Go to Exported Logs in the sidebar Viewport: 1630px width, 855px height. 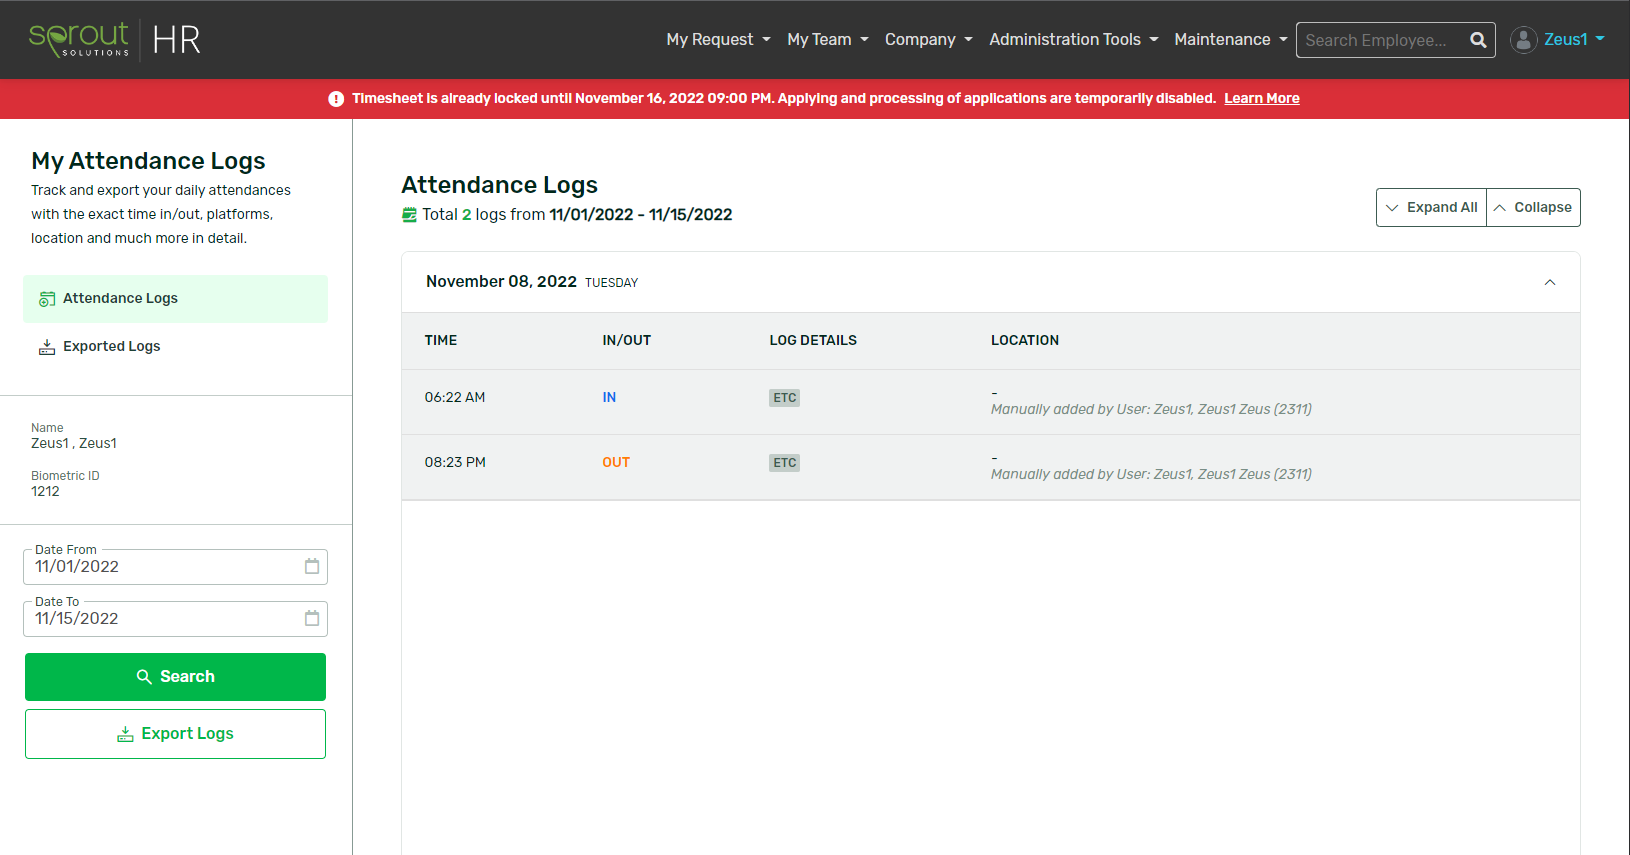[x=111, y=347]
